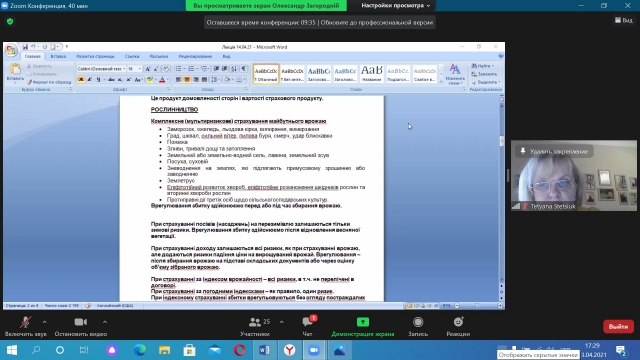Image resolution: width=640 pixels, height=360 pixels.
Task: Click the Windows Start button
Action: [12, 350]
